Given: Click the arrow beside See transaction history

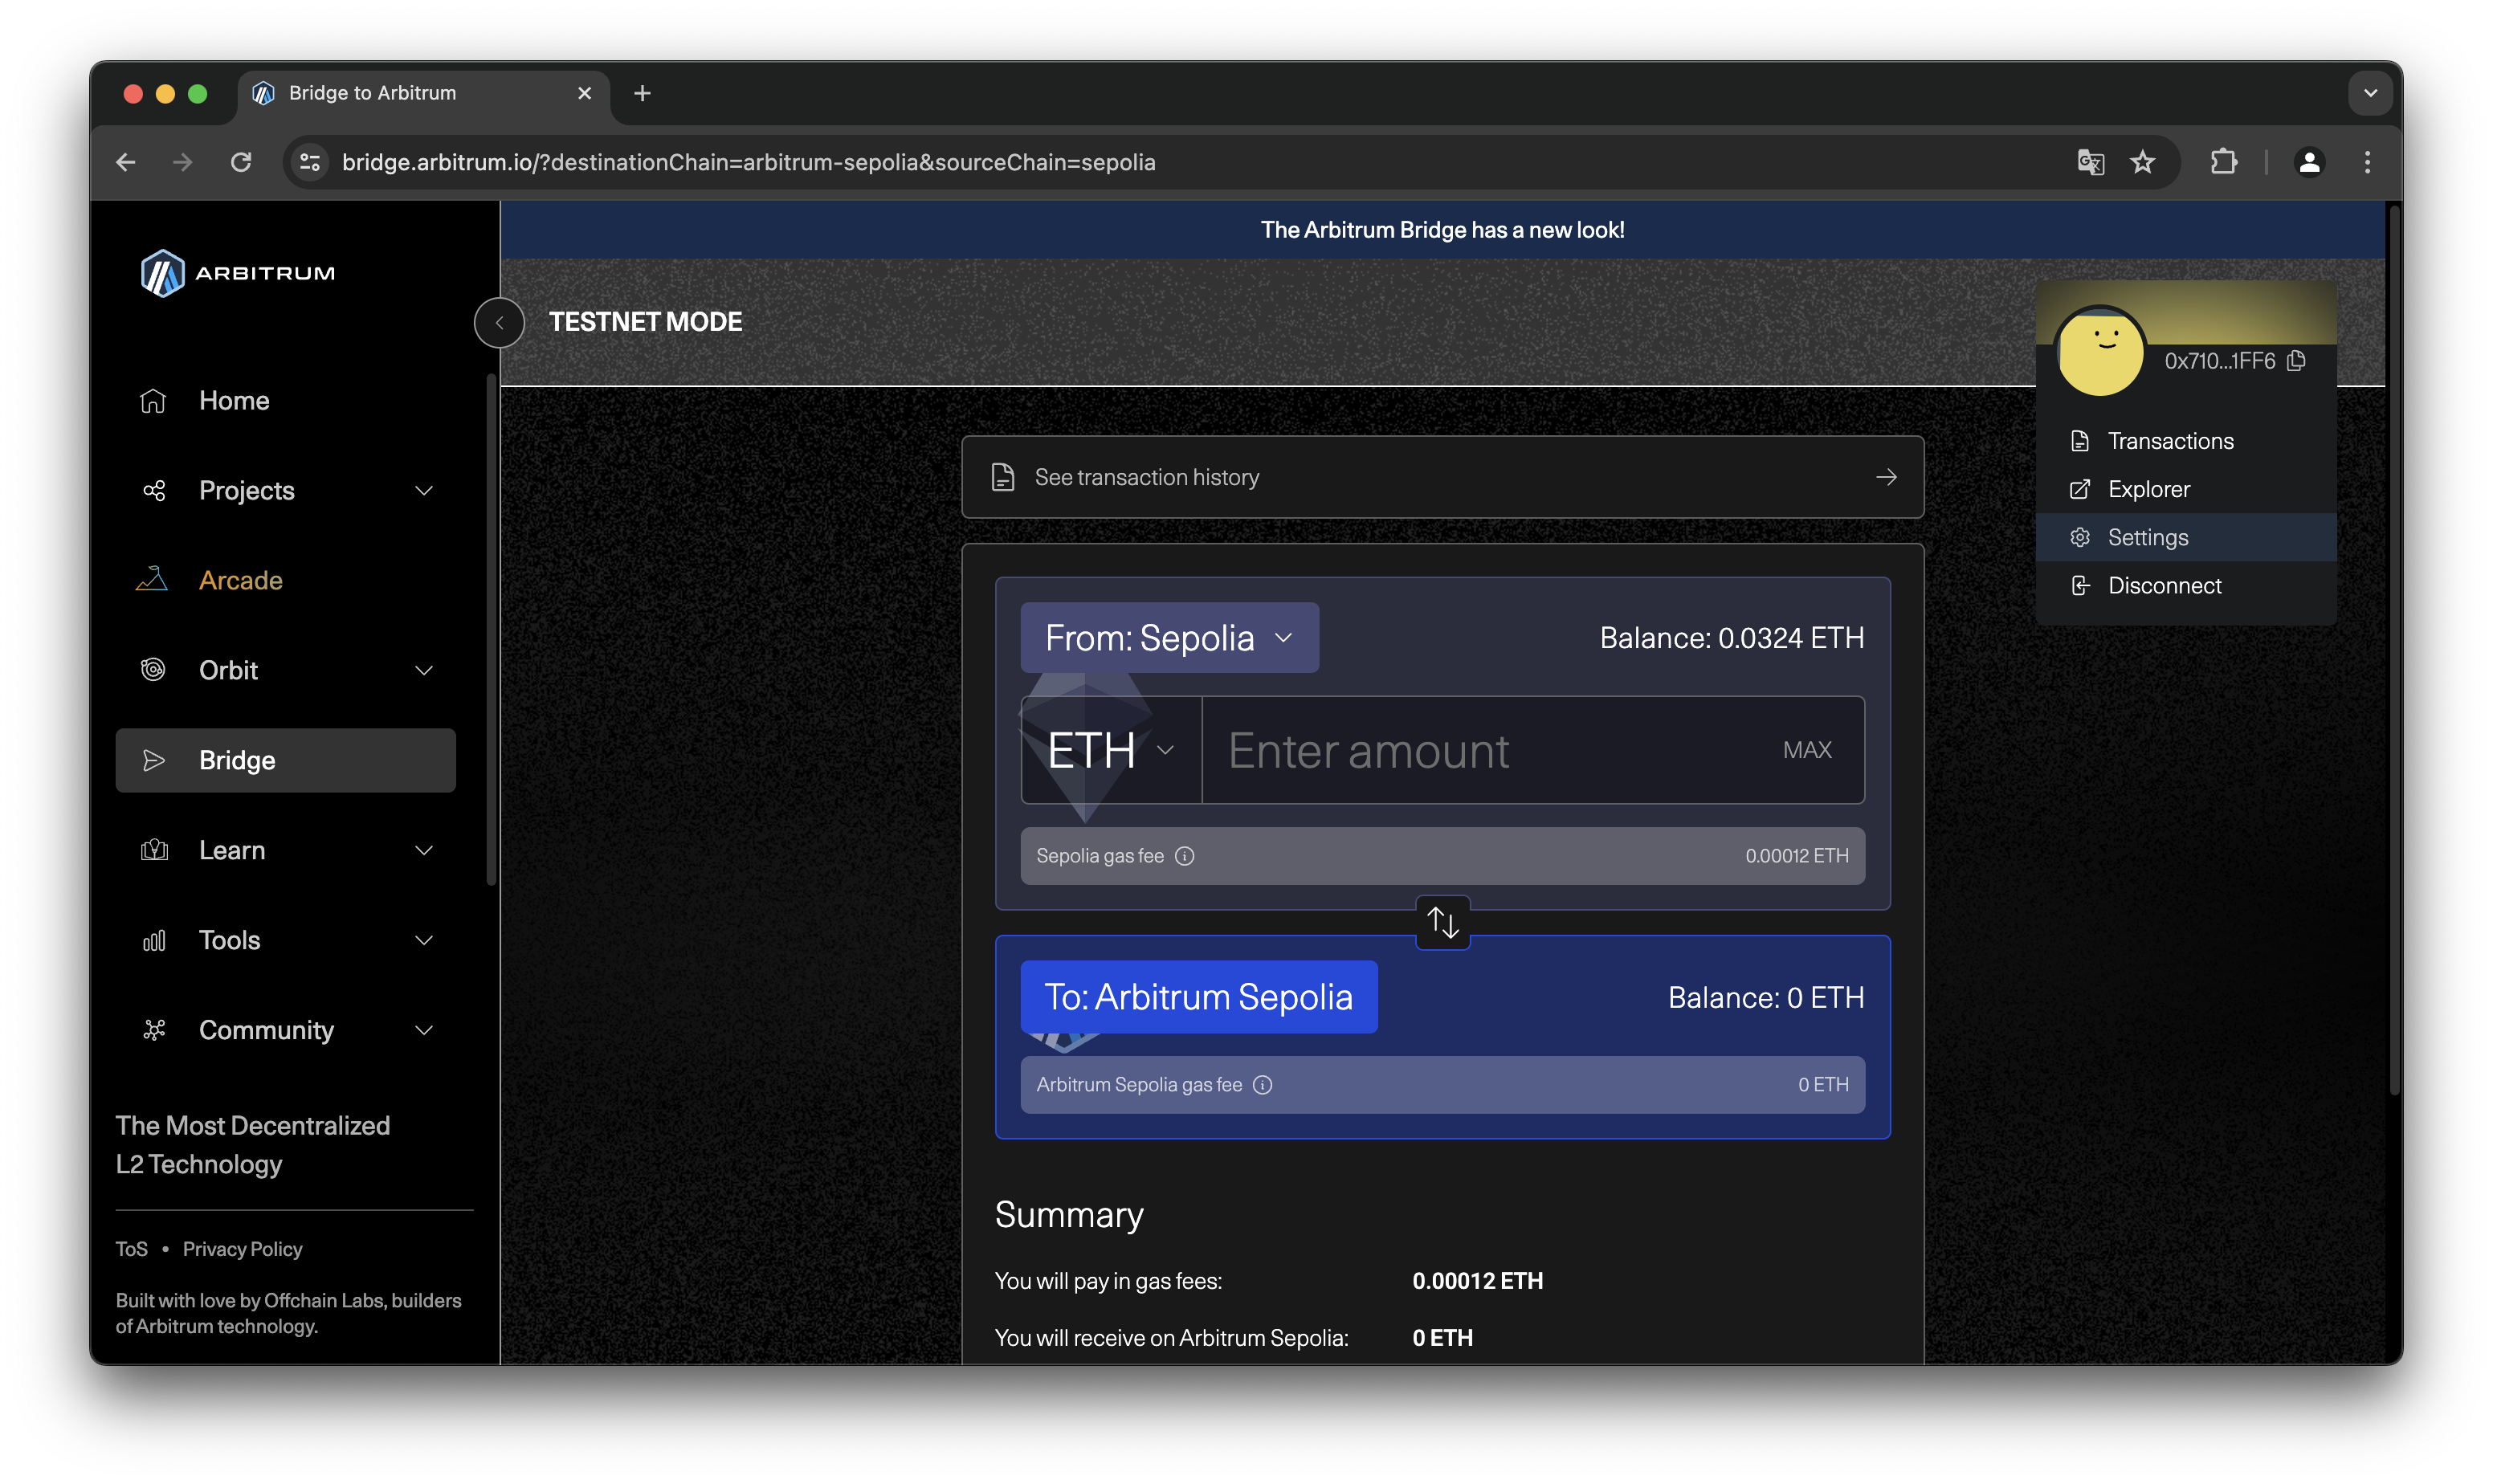Looking at the screenshot, I should point(1886,477).
